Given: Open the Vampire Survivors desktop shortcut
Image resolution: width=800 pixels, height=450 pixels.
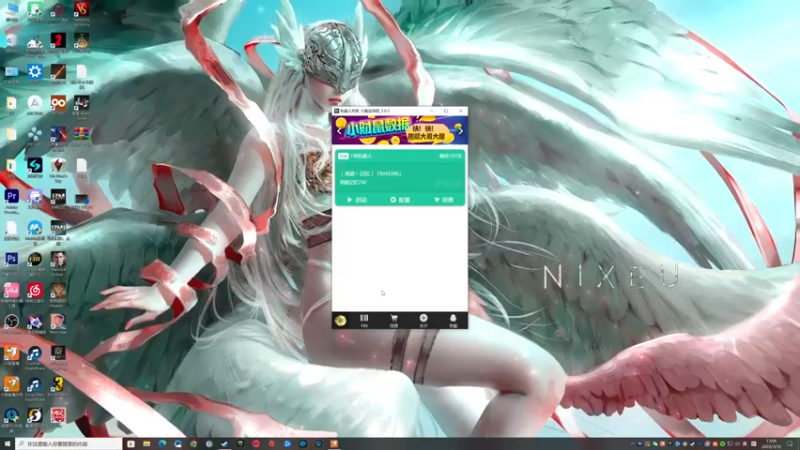Looking at the screenshot, I should pos(81,12).
